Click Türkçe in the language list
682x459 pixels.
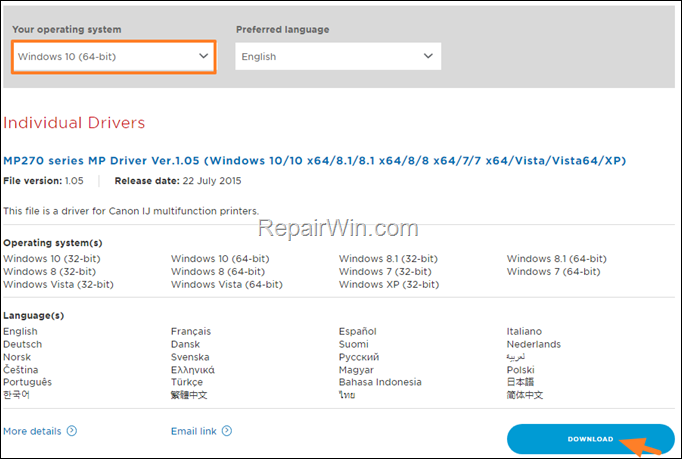[187, 382]
